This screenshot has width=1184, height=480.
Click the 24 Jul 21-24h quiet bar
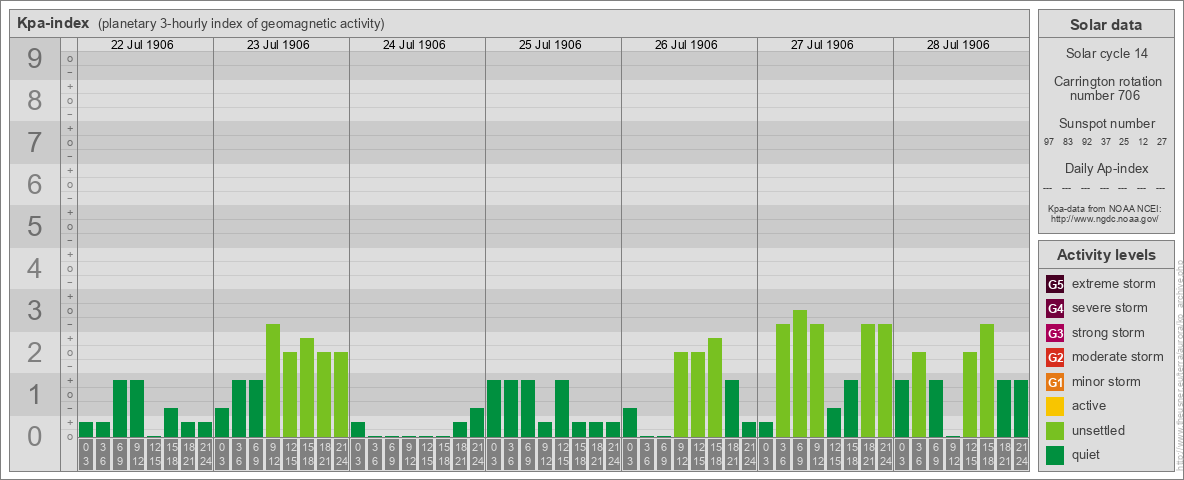(x=476, y=422)
